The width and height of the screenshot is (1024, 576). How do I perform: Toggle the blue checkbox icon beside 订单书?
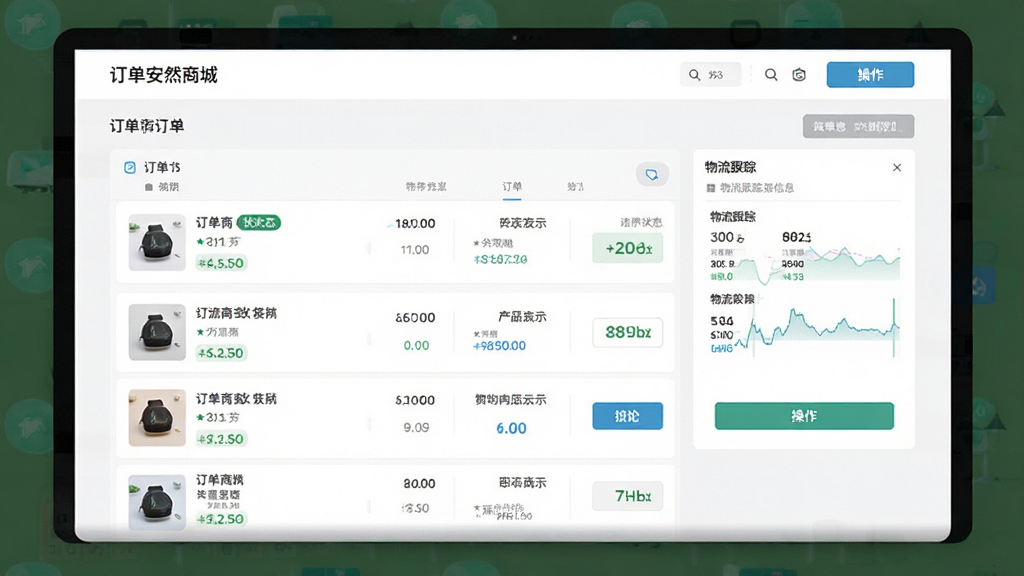[130, 168]
